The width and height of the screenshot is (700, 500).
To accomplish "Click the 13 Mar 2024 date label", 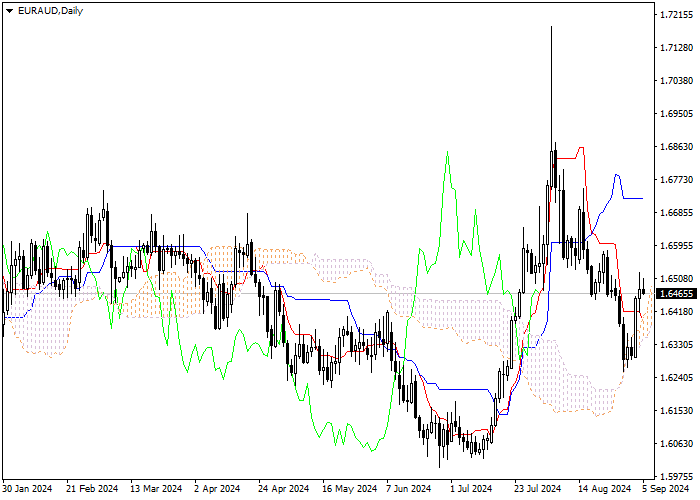I will pyautogui.click(x=156, y=489).
